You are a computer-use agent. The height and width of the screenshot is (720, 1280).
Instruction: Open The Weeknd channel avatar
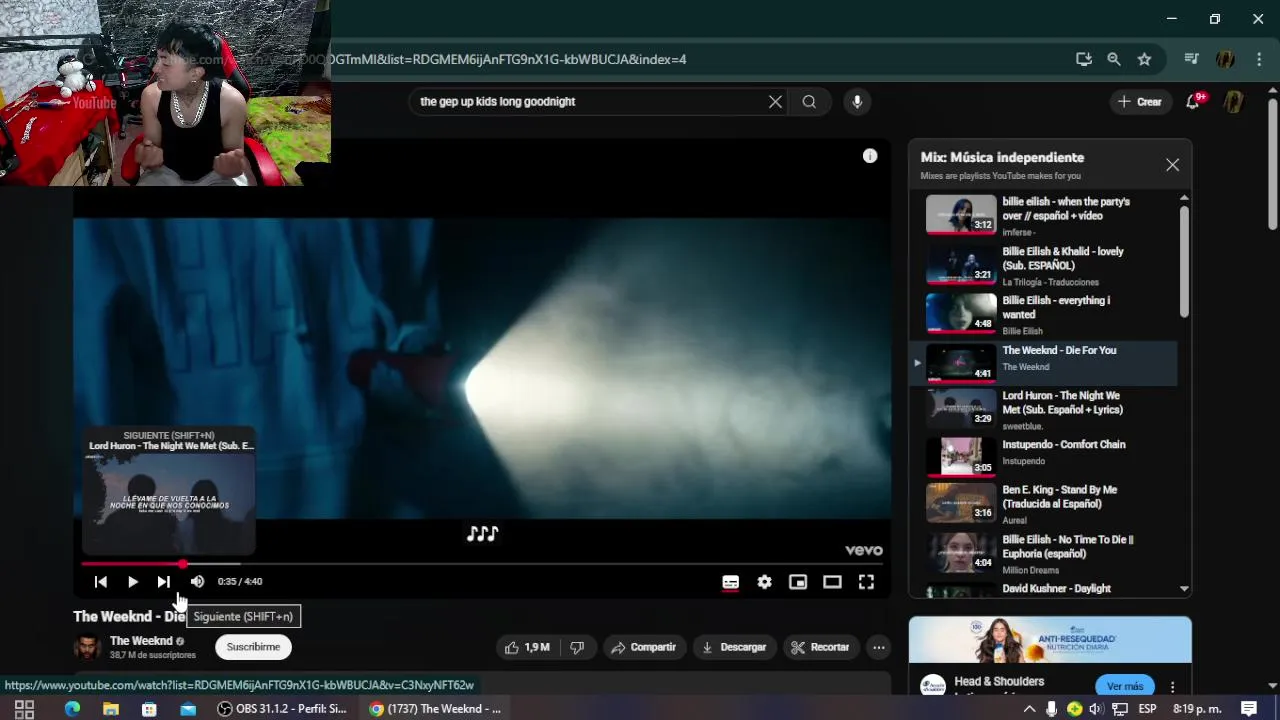click(88, 647)
